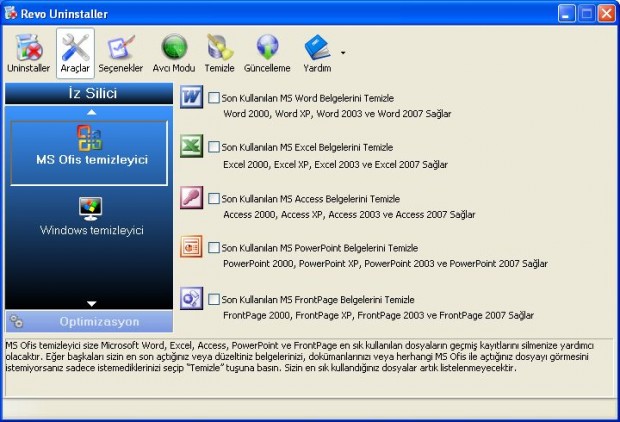Open the İz Silici panel header
The height and width of the screenshot is (422, 620).
[x=89, y=93]
